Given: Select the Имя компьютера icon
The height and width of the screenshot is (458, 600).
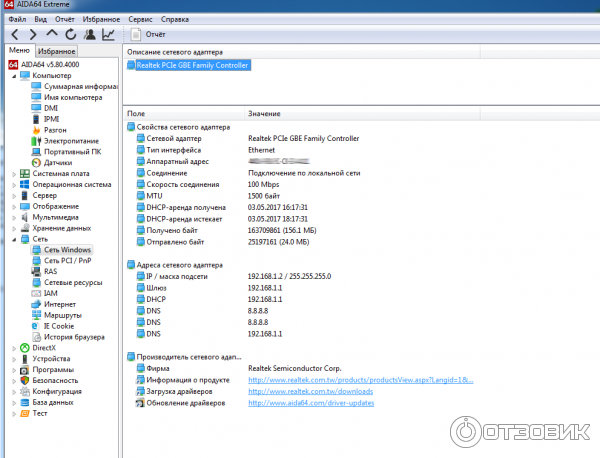Looking at the screenshot, I should (36, 97).
